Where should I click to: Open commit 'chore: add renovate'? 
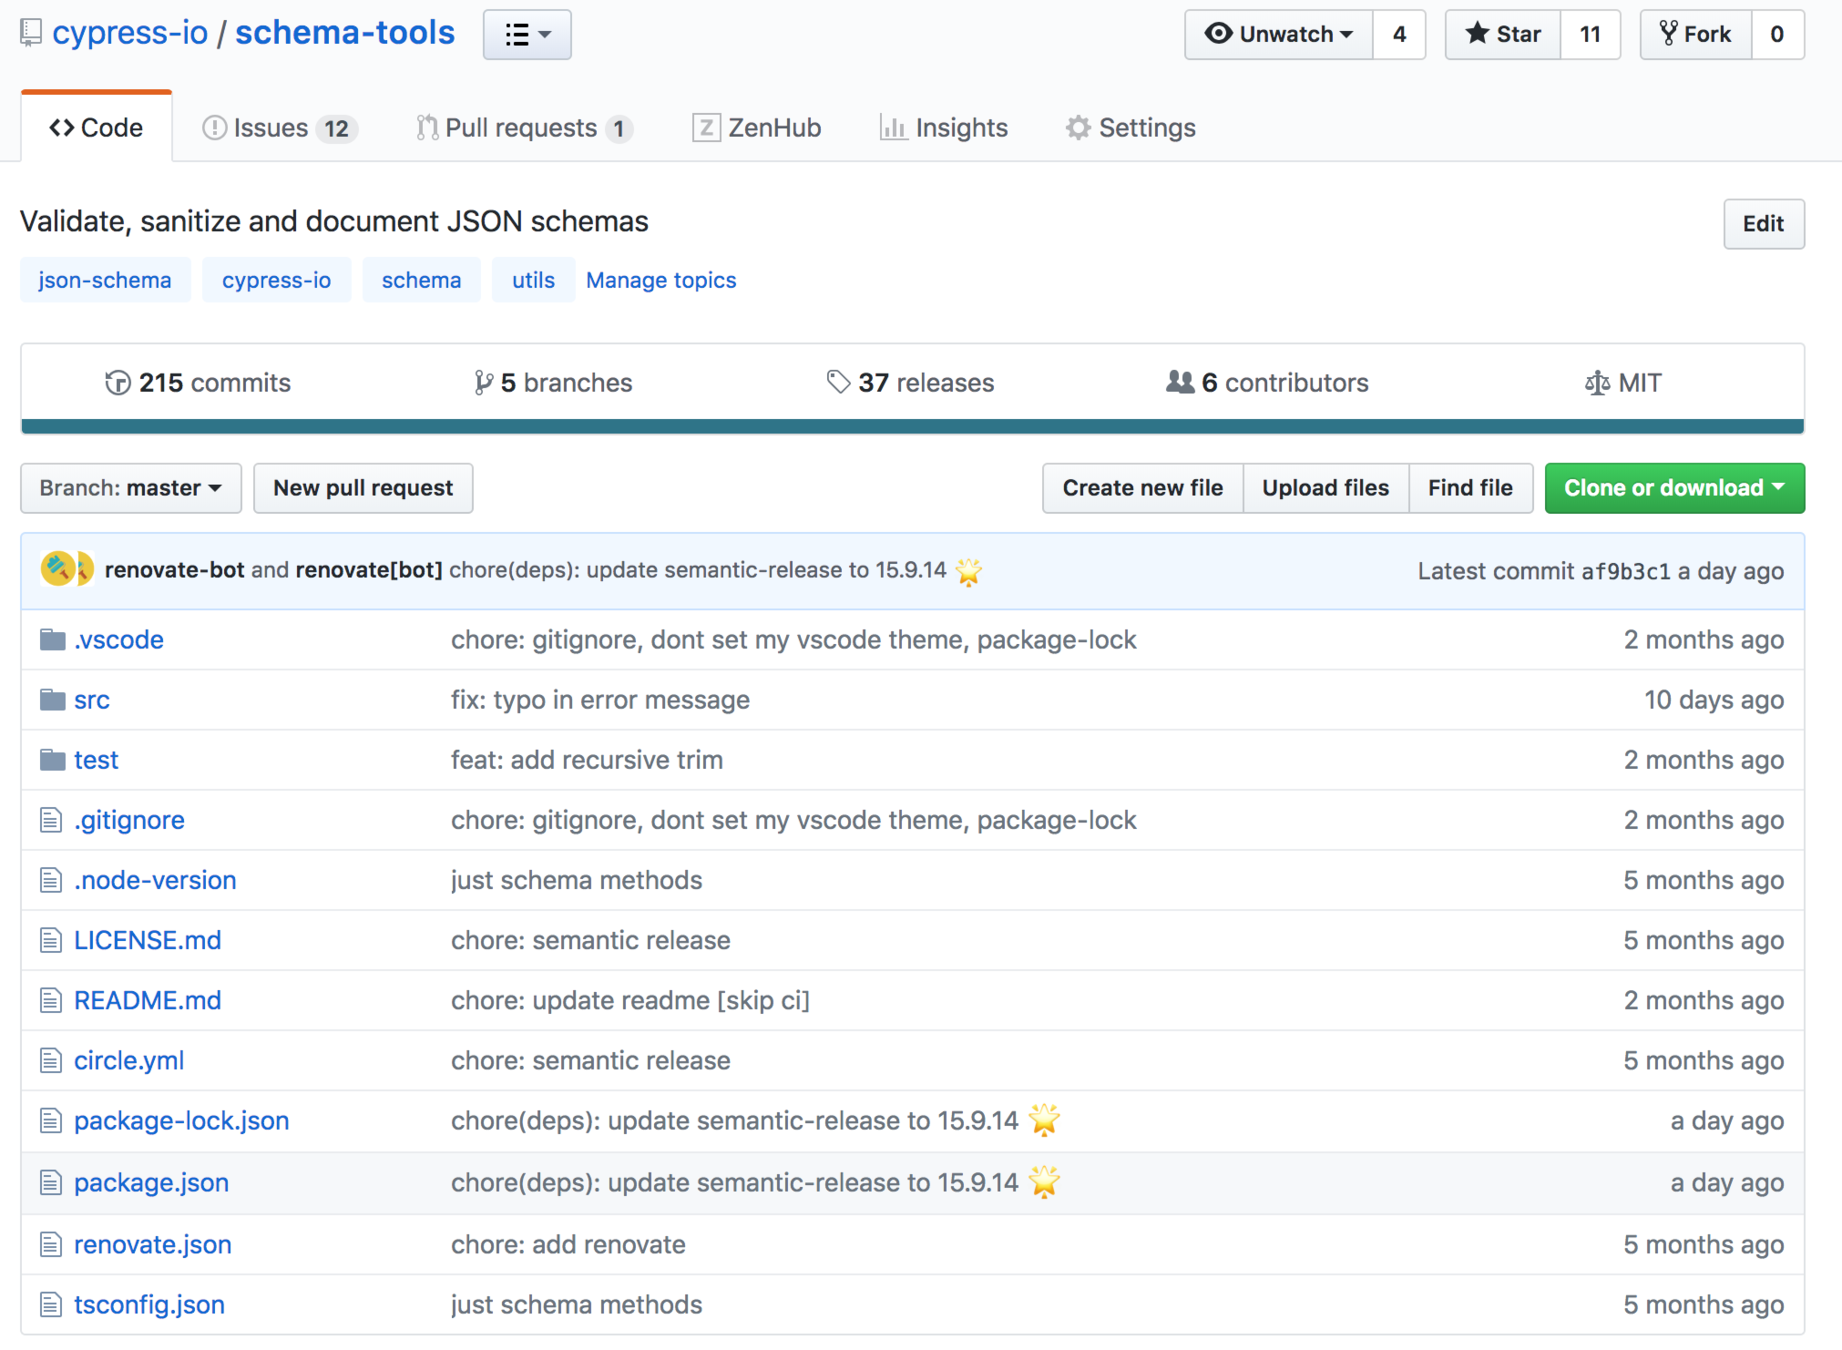coord(568,1245)
